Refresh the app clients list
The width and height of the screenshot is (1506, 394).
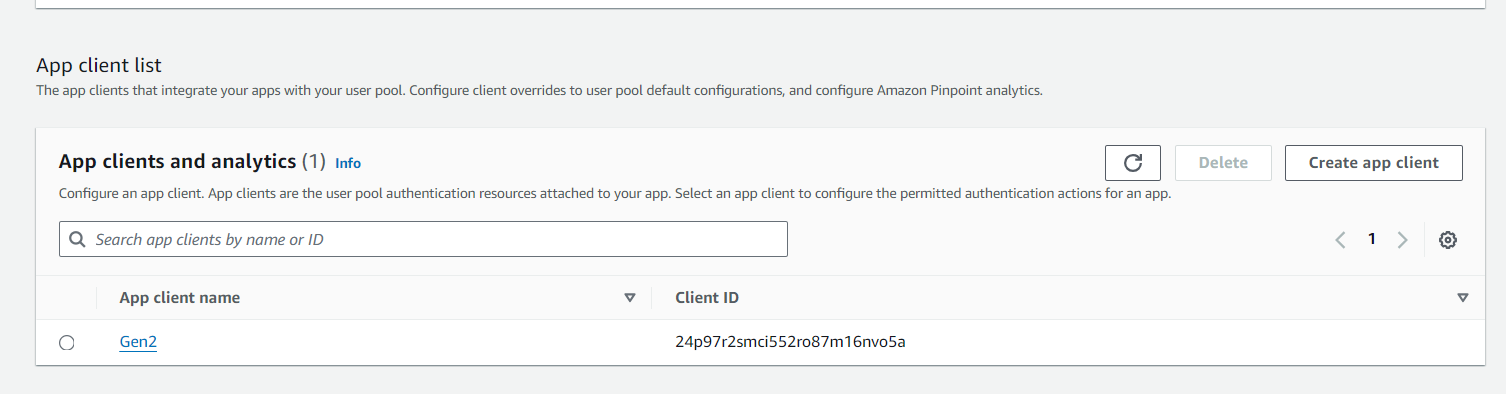1133,163
